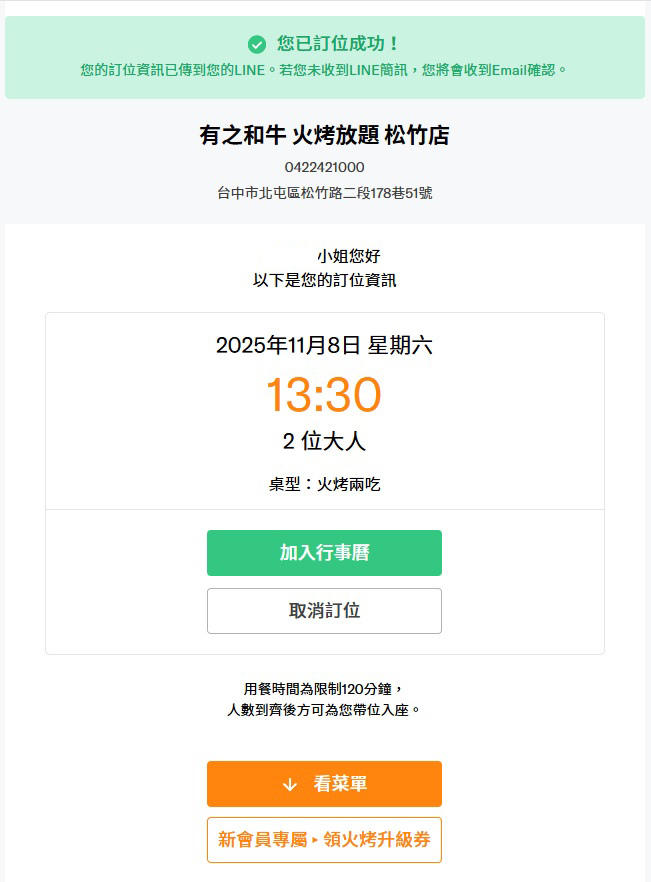Click the 您已訂位成功 success banner
Image resolution: width=651 pixels, height=882 pixels.
pos(325,43)
